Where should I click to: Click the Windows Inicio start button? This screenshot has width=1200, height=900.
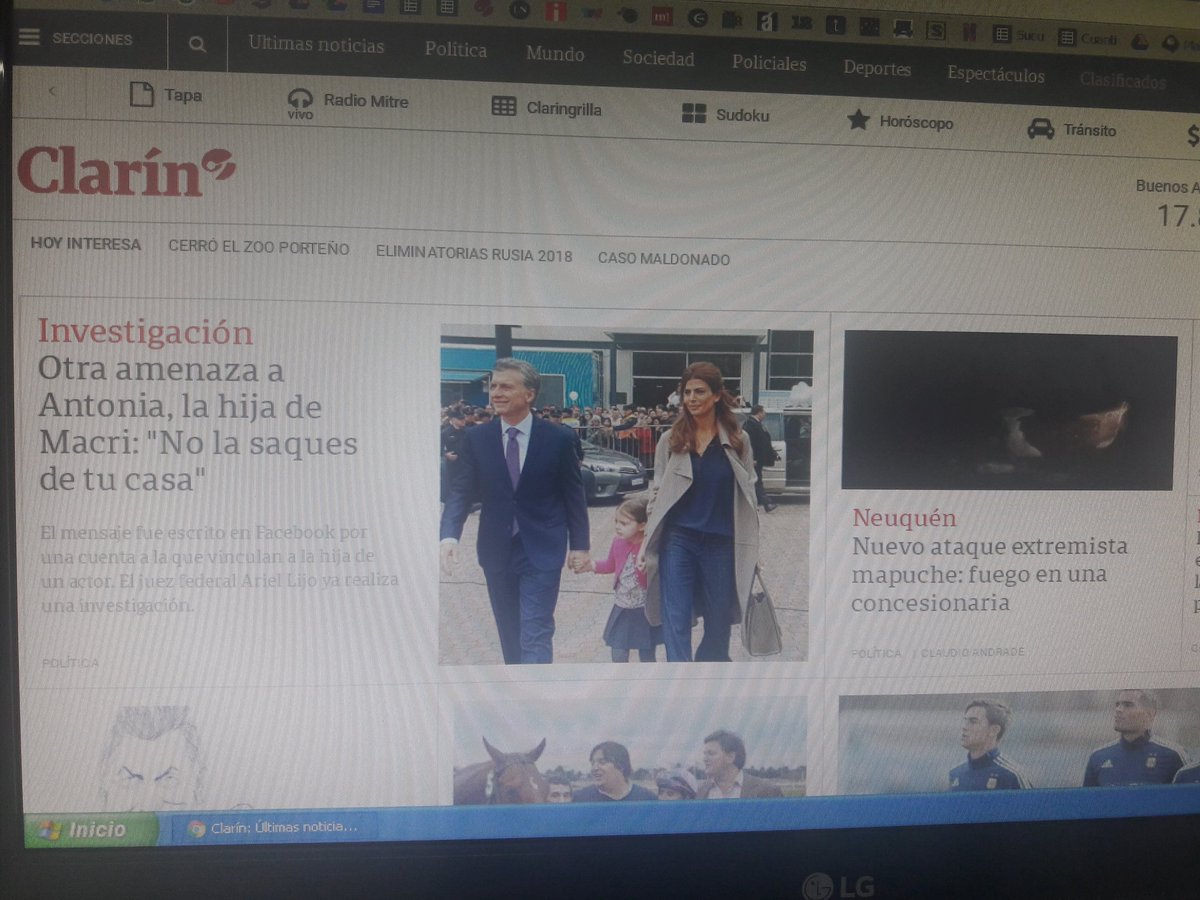pyautogui.click(x=90, y=830)
